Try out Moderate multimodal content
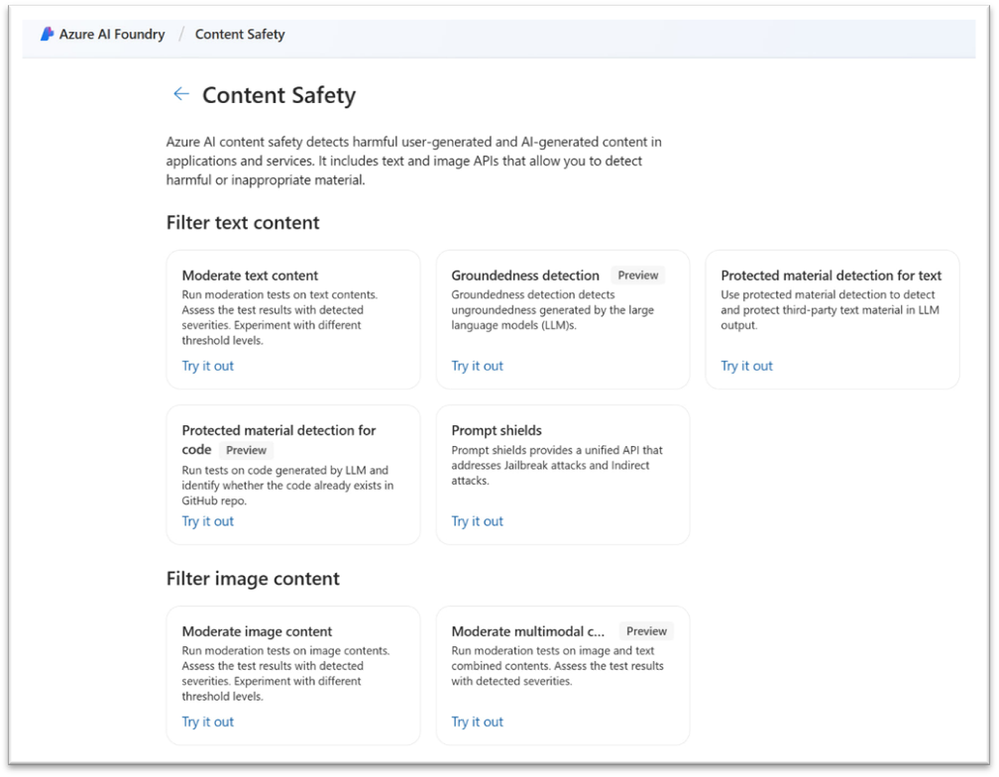999x777 pixels. tap(477, 722)
